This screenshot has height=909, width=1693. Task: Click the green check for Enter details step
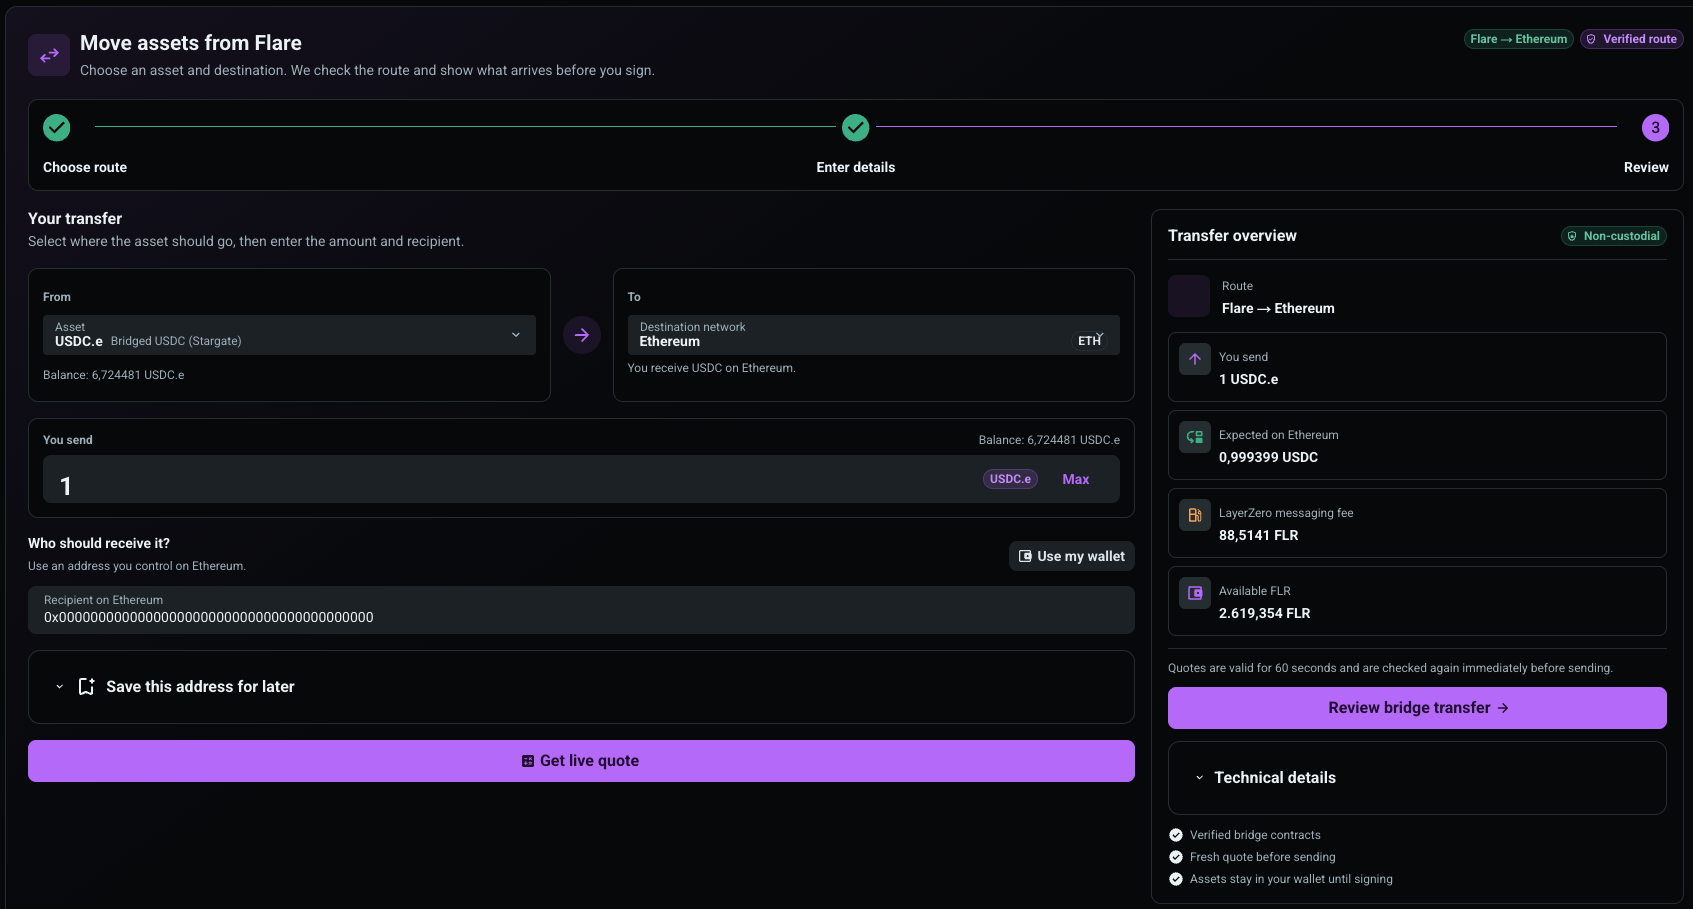(x=855, y=128)
